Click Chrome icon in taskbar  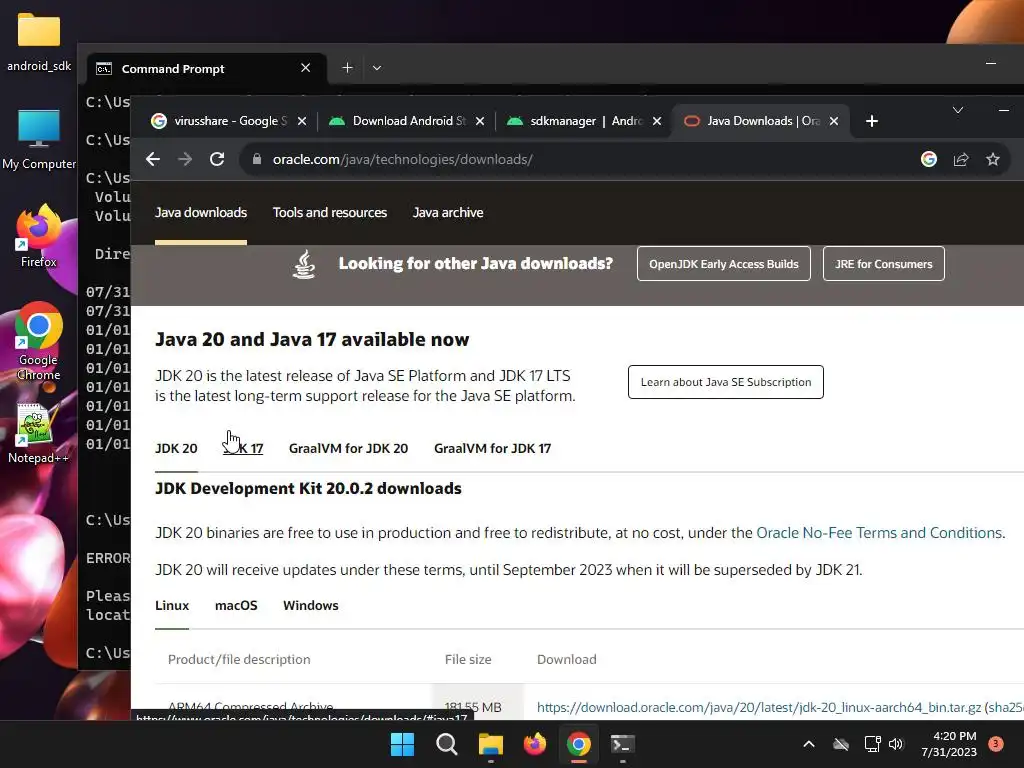coord(579,744)
